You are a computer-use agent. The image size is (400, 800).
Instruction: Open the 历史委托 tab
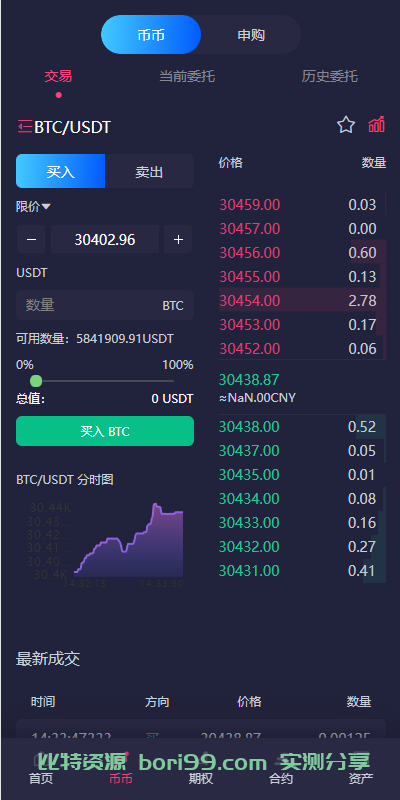coord(330,77)
